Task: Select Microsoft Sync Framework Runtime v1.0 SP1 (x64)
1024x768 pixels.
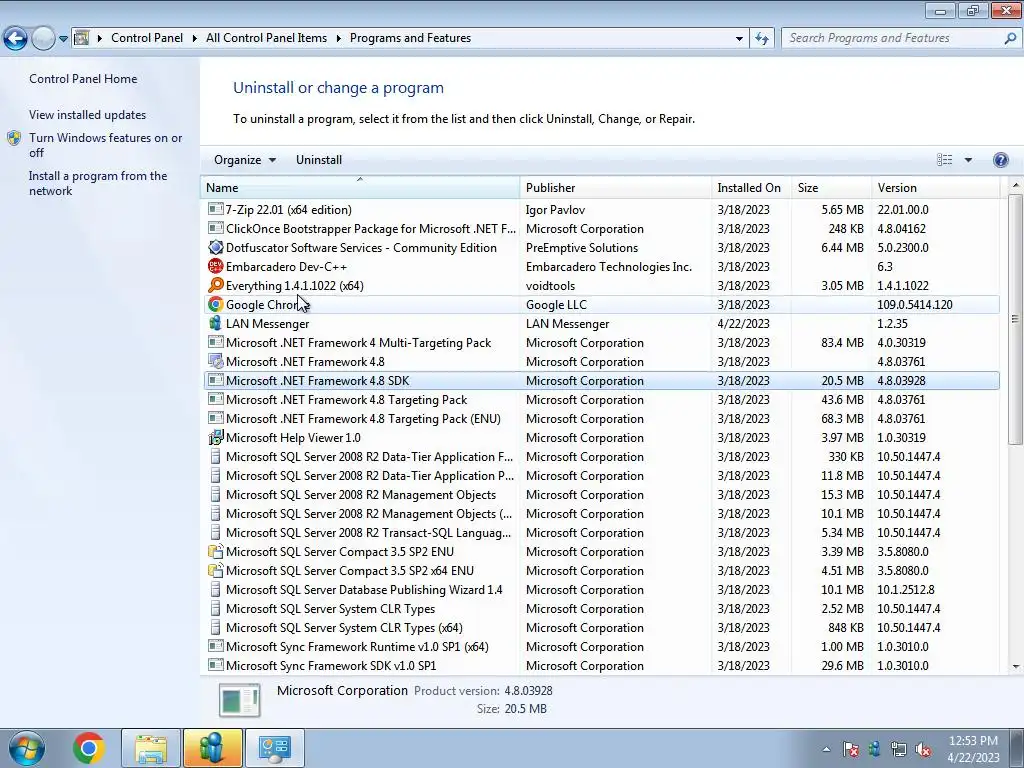Action: pos(601,647)
